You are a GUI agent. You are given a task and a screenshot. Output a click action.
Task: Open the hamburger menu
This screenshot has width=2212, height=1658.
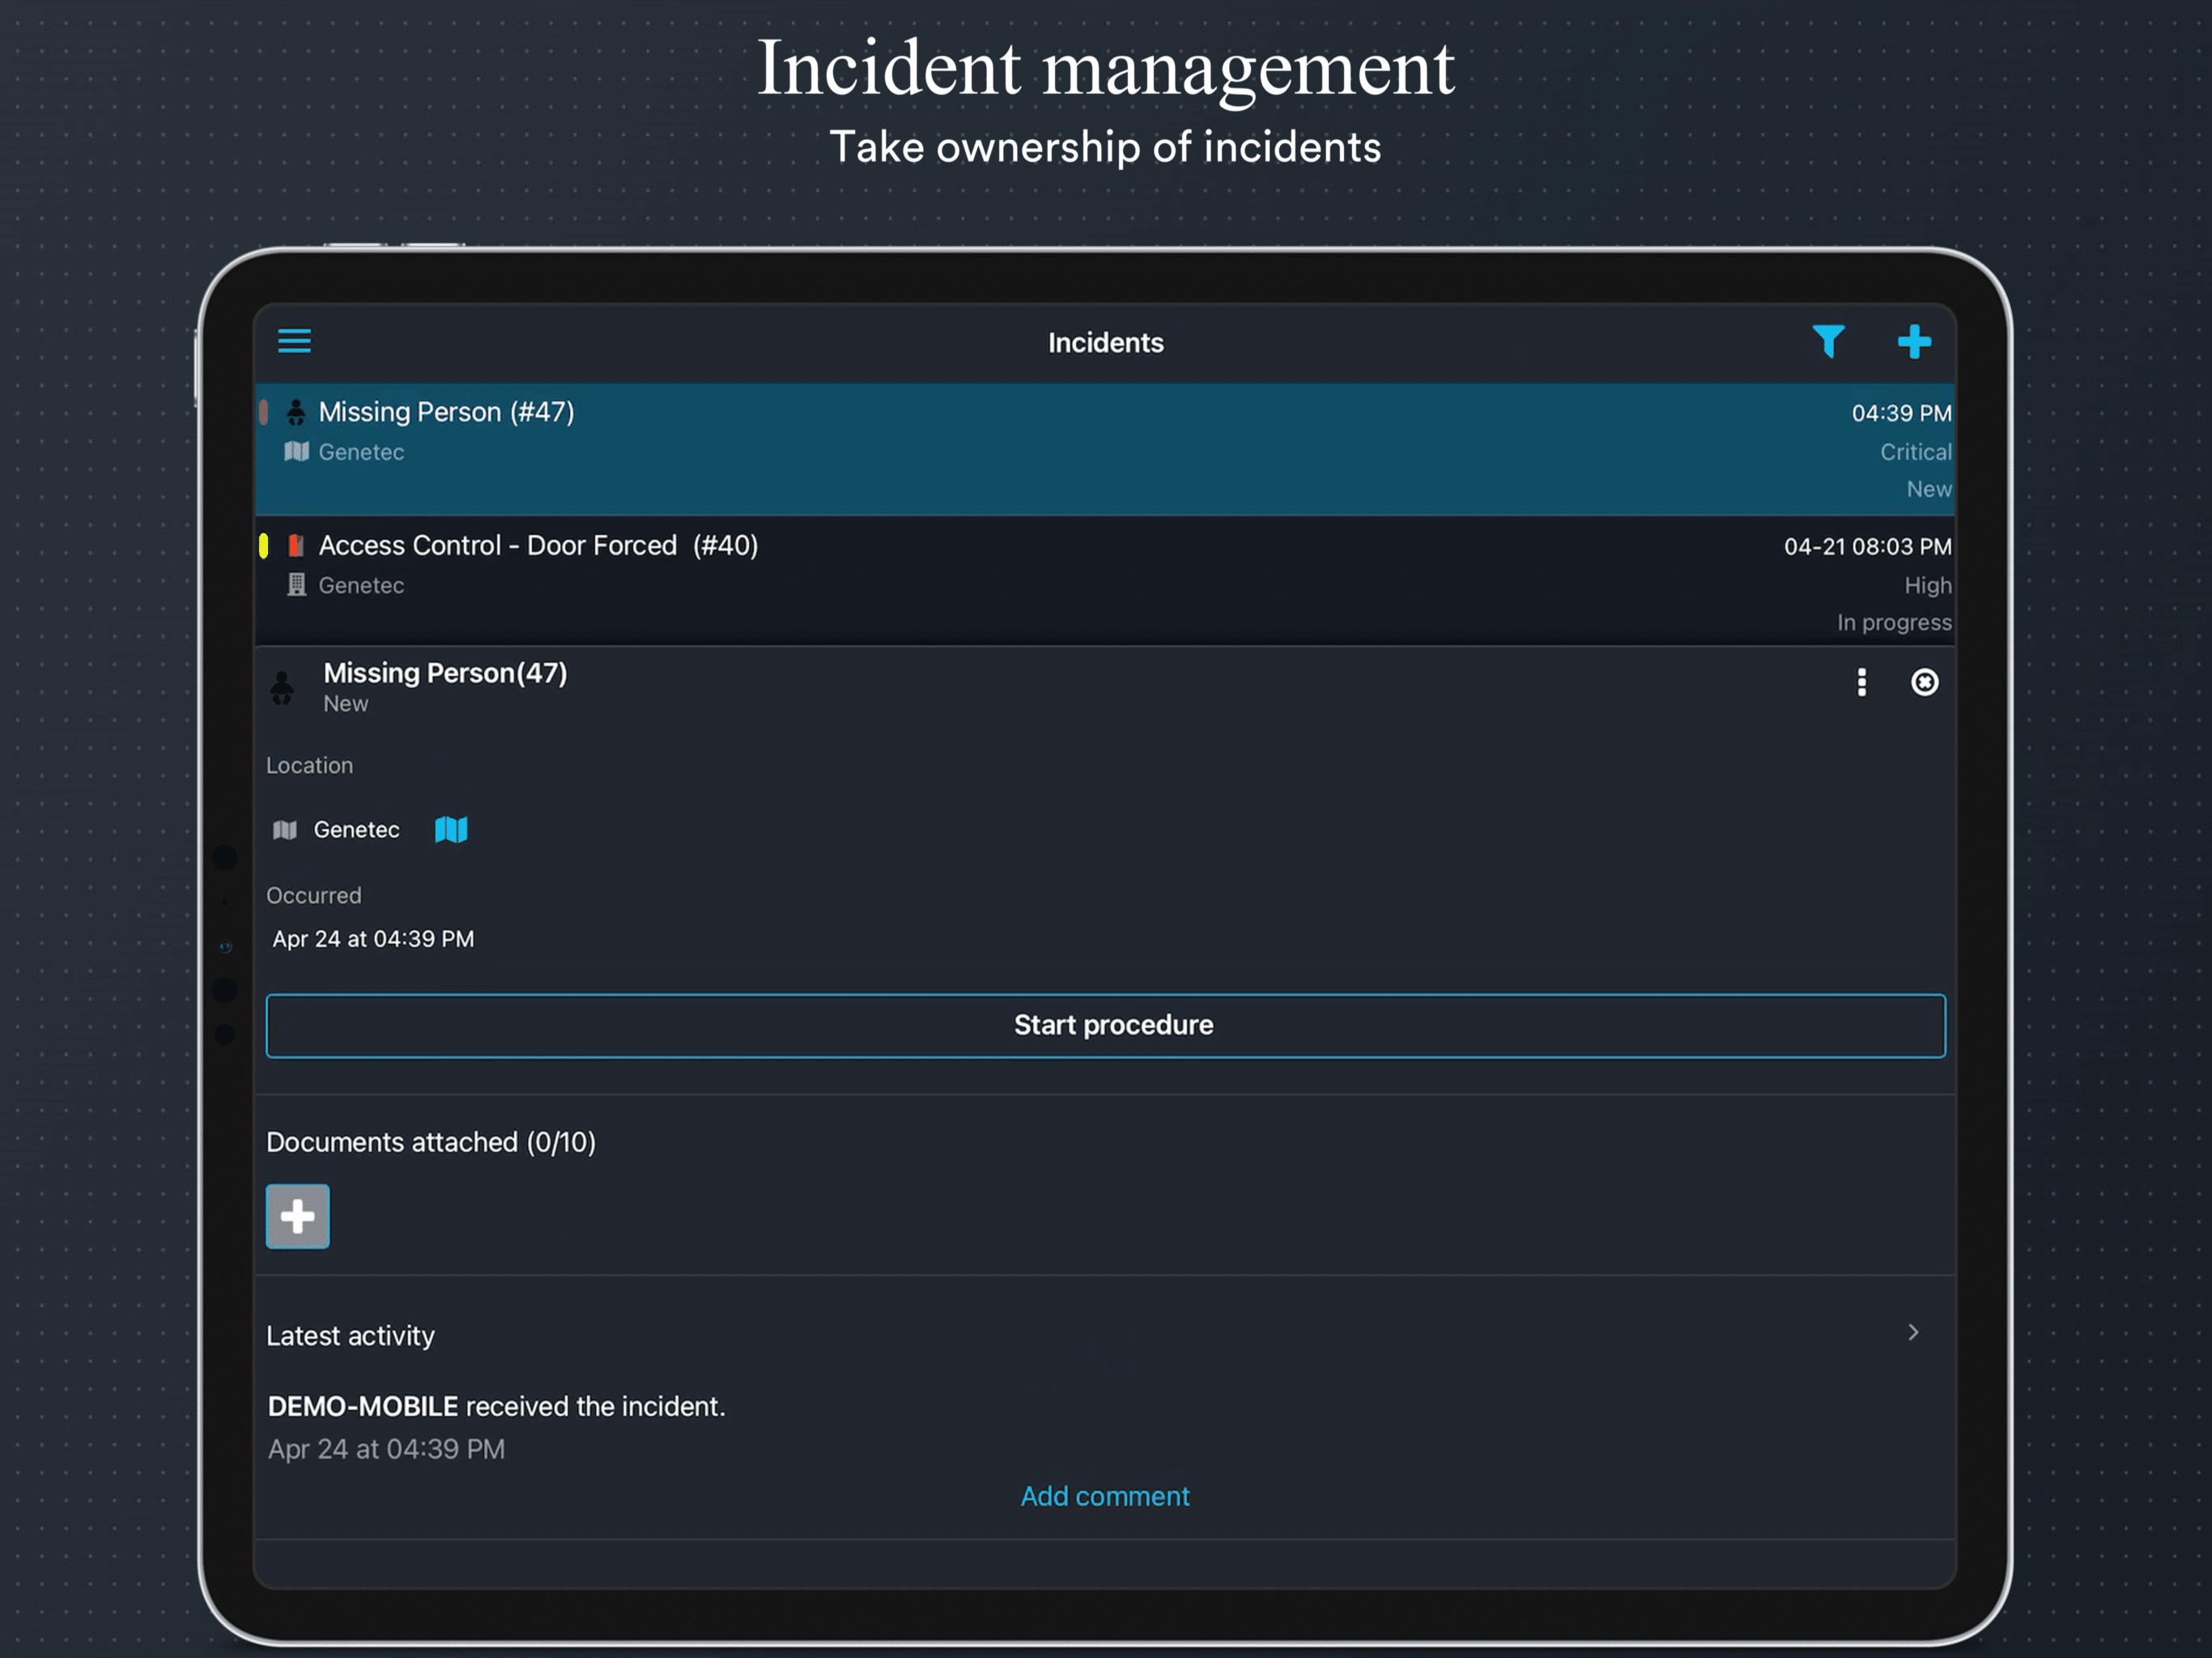294,341
